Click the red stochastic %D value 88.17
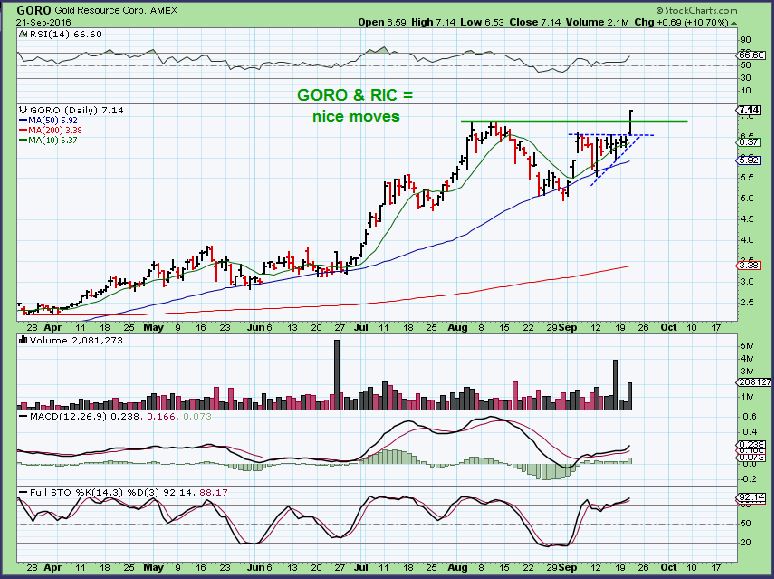774x579 pixels. click(215, 492)
